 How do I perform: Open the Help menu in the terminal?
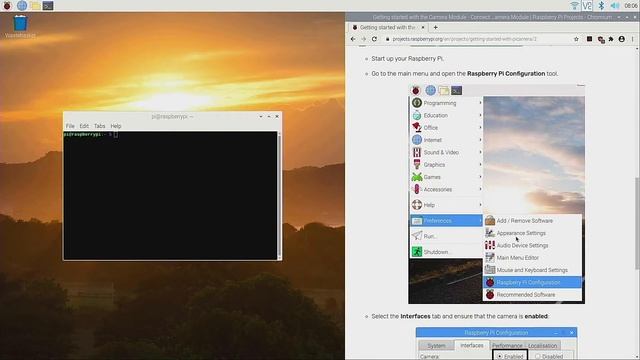(x=116, y=126)
